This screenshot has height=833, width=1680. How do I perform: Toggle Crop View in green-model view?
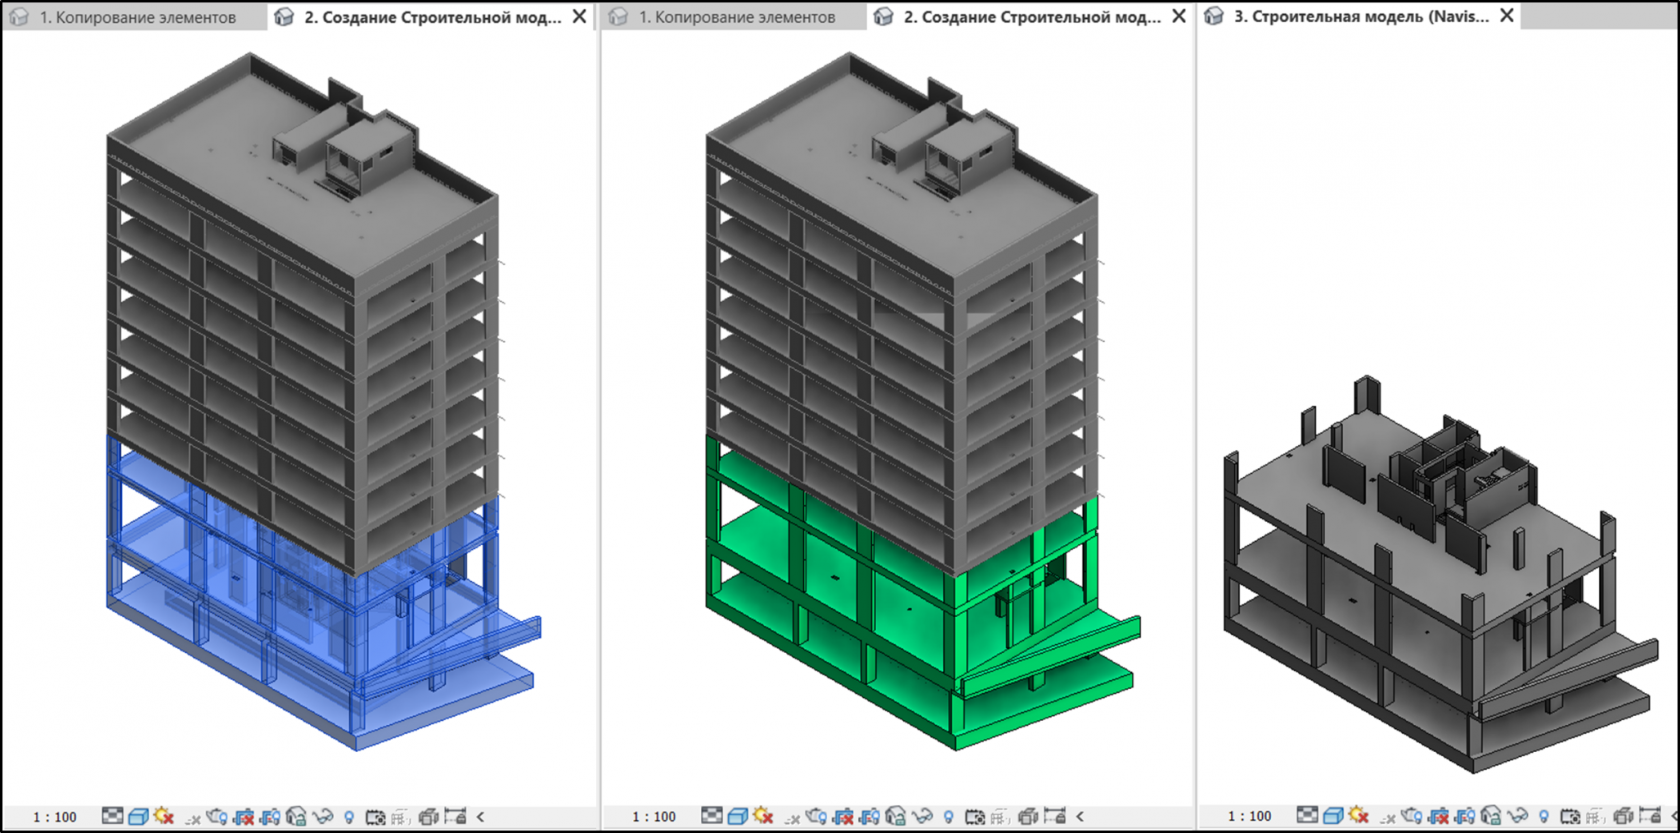(843, 816)
